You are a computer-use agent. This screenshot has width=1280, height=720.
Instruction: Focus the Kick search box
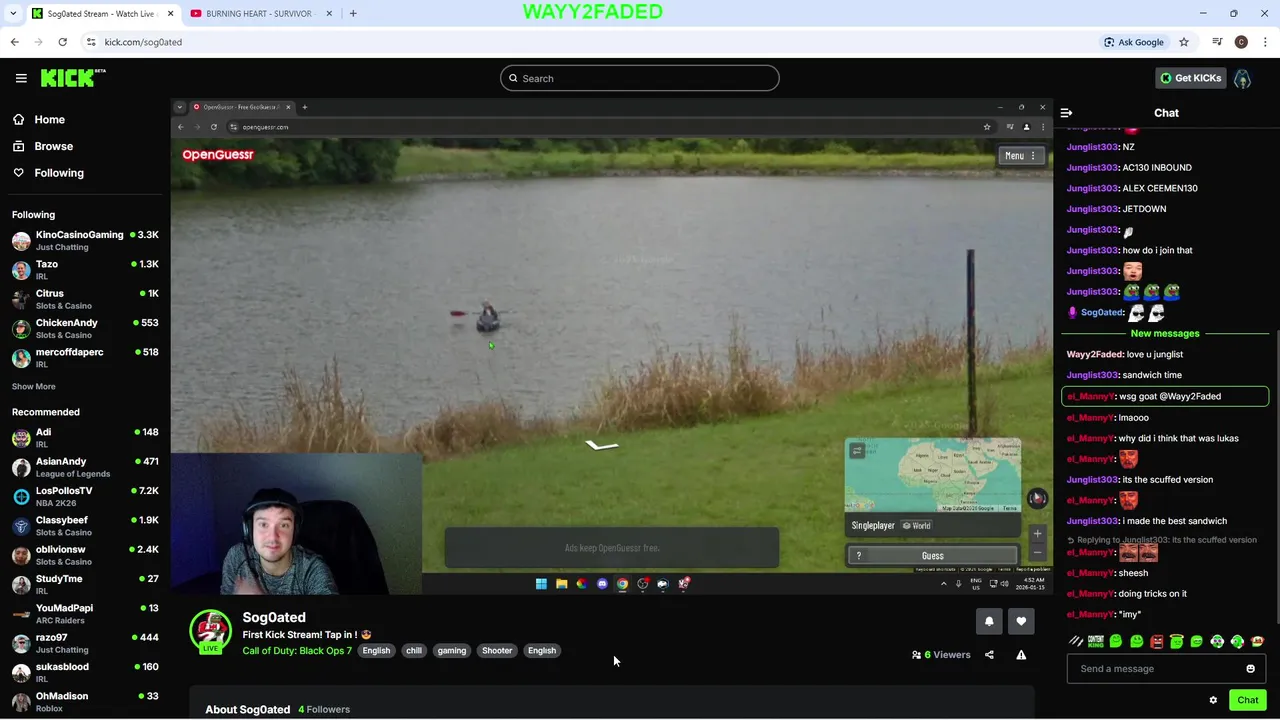coord(639,78)
